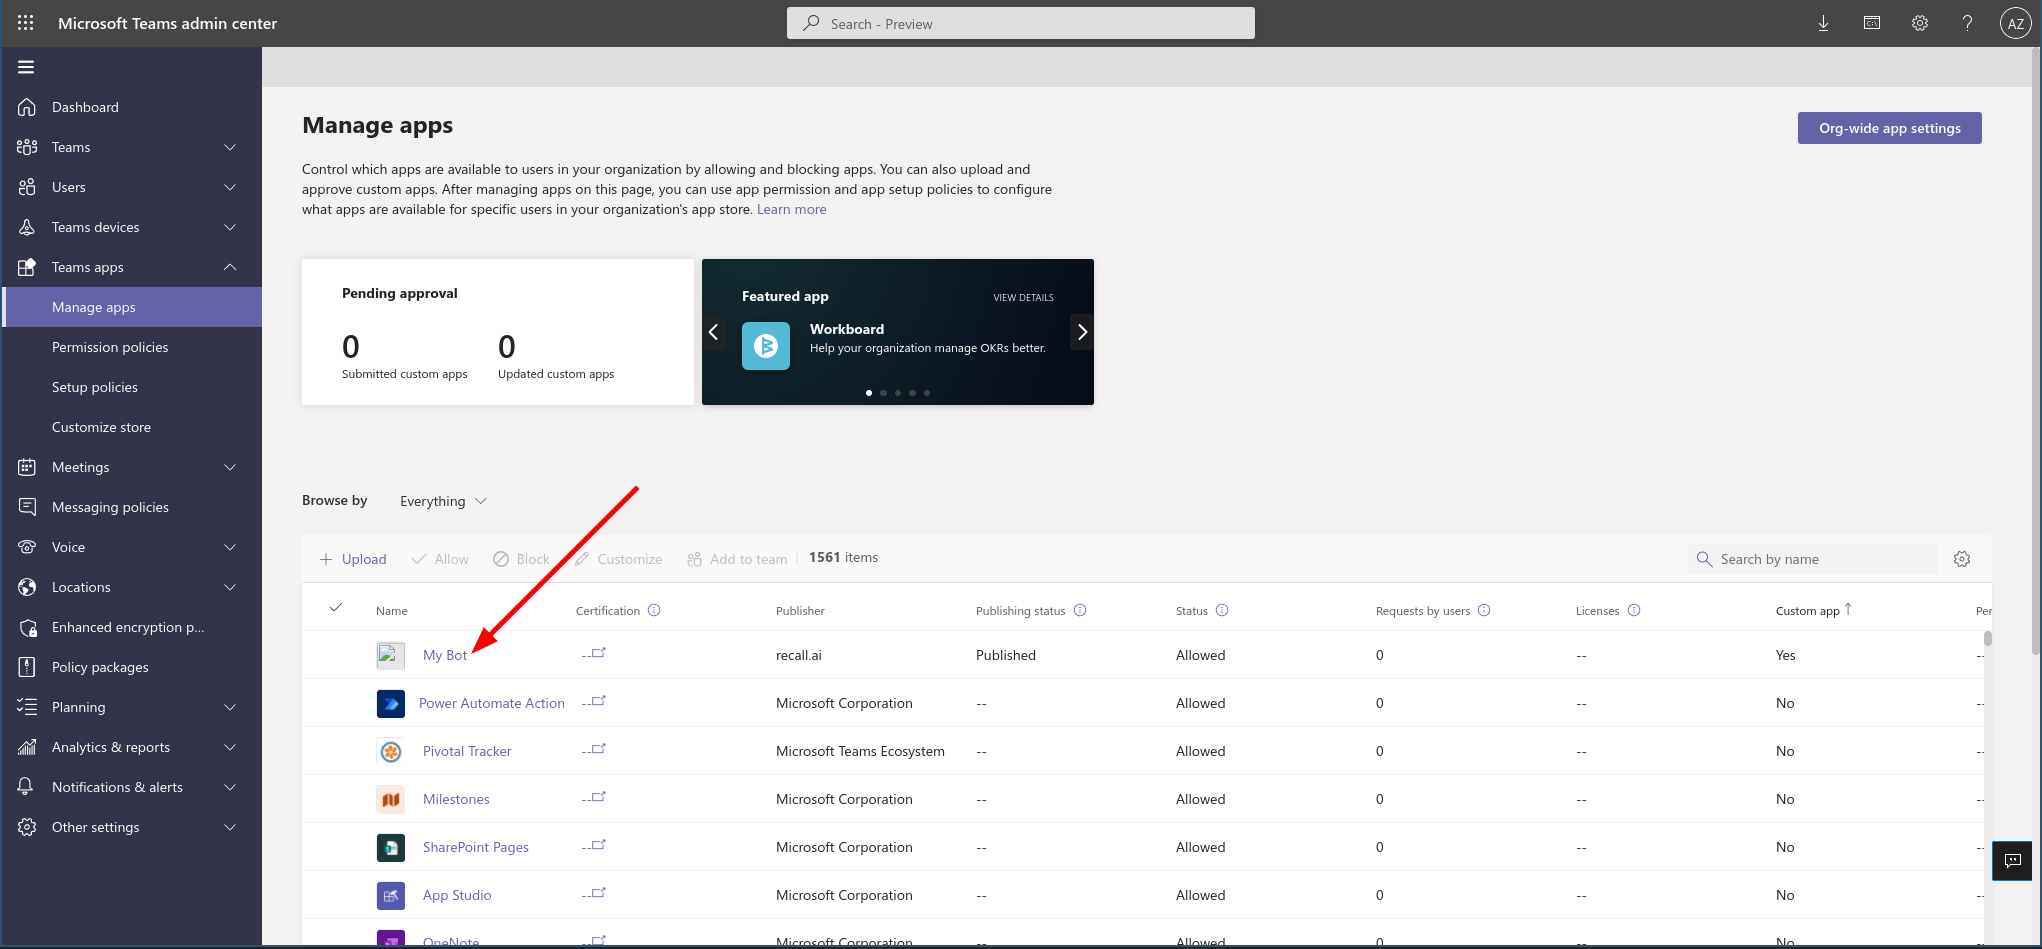2042x949 pixels.
Task: Click VIEW DETAILS on featured app
Action: 1023,297
